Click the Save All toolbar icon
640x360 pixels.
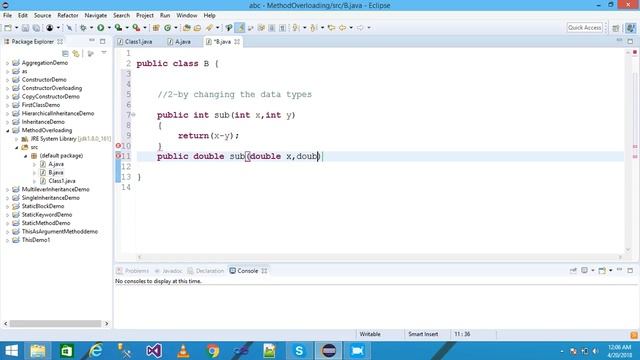[x=36, y=28]
